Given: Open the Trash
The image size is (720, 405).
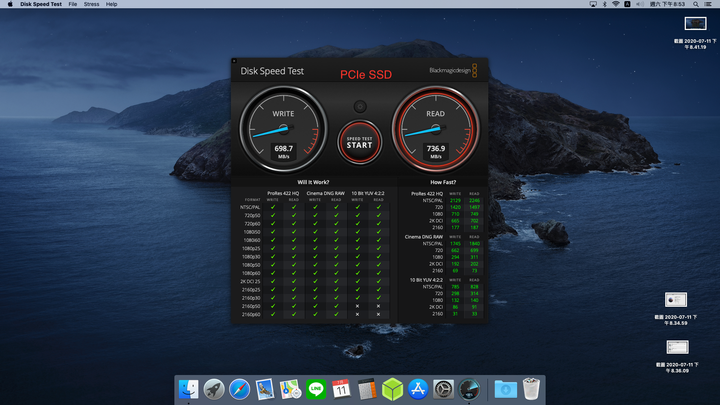Looking at the screenshot, I should coord(531,389).
